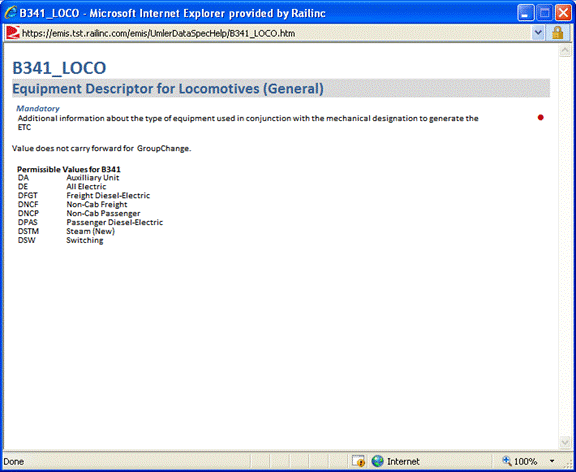
Task: Click the DSW Switching value row
Action: coord(61,241)
